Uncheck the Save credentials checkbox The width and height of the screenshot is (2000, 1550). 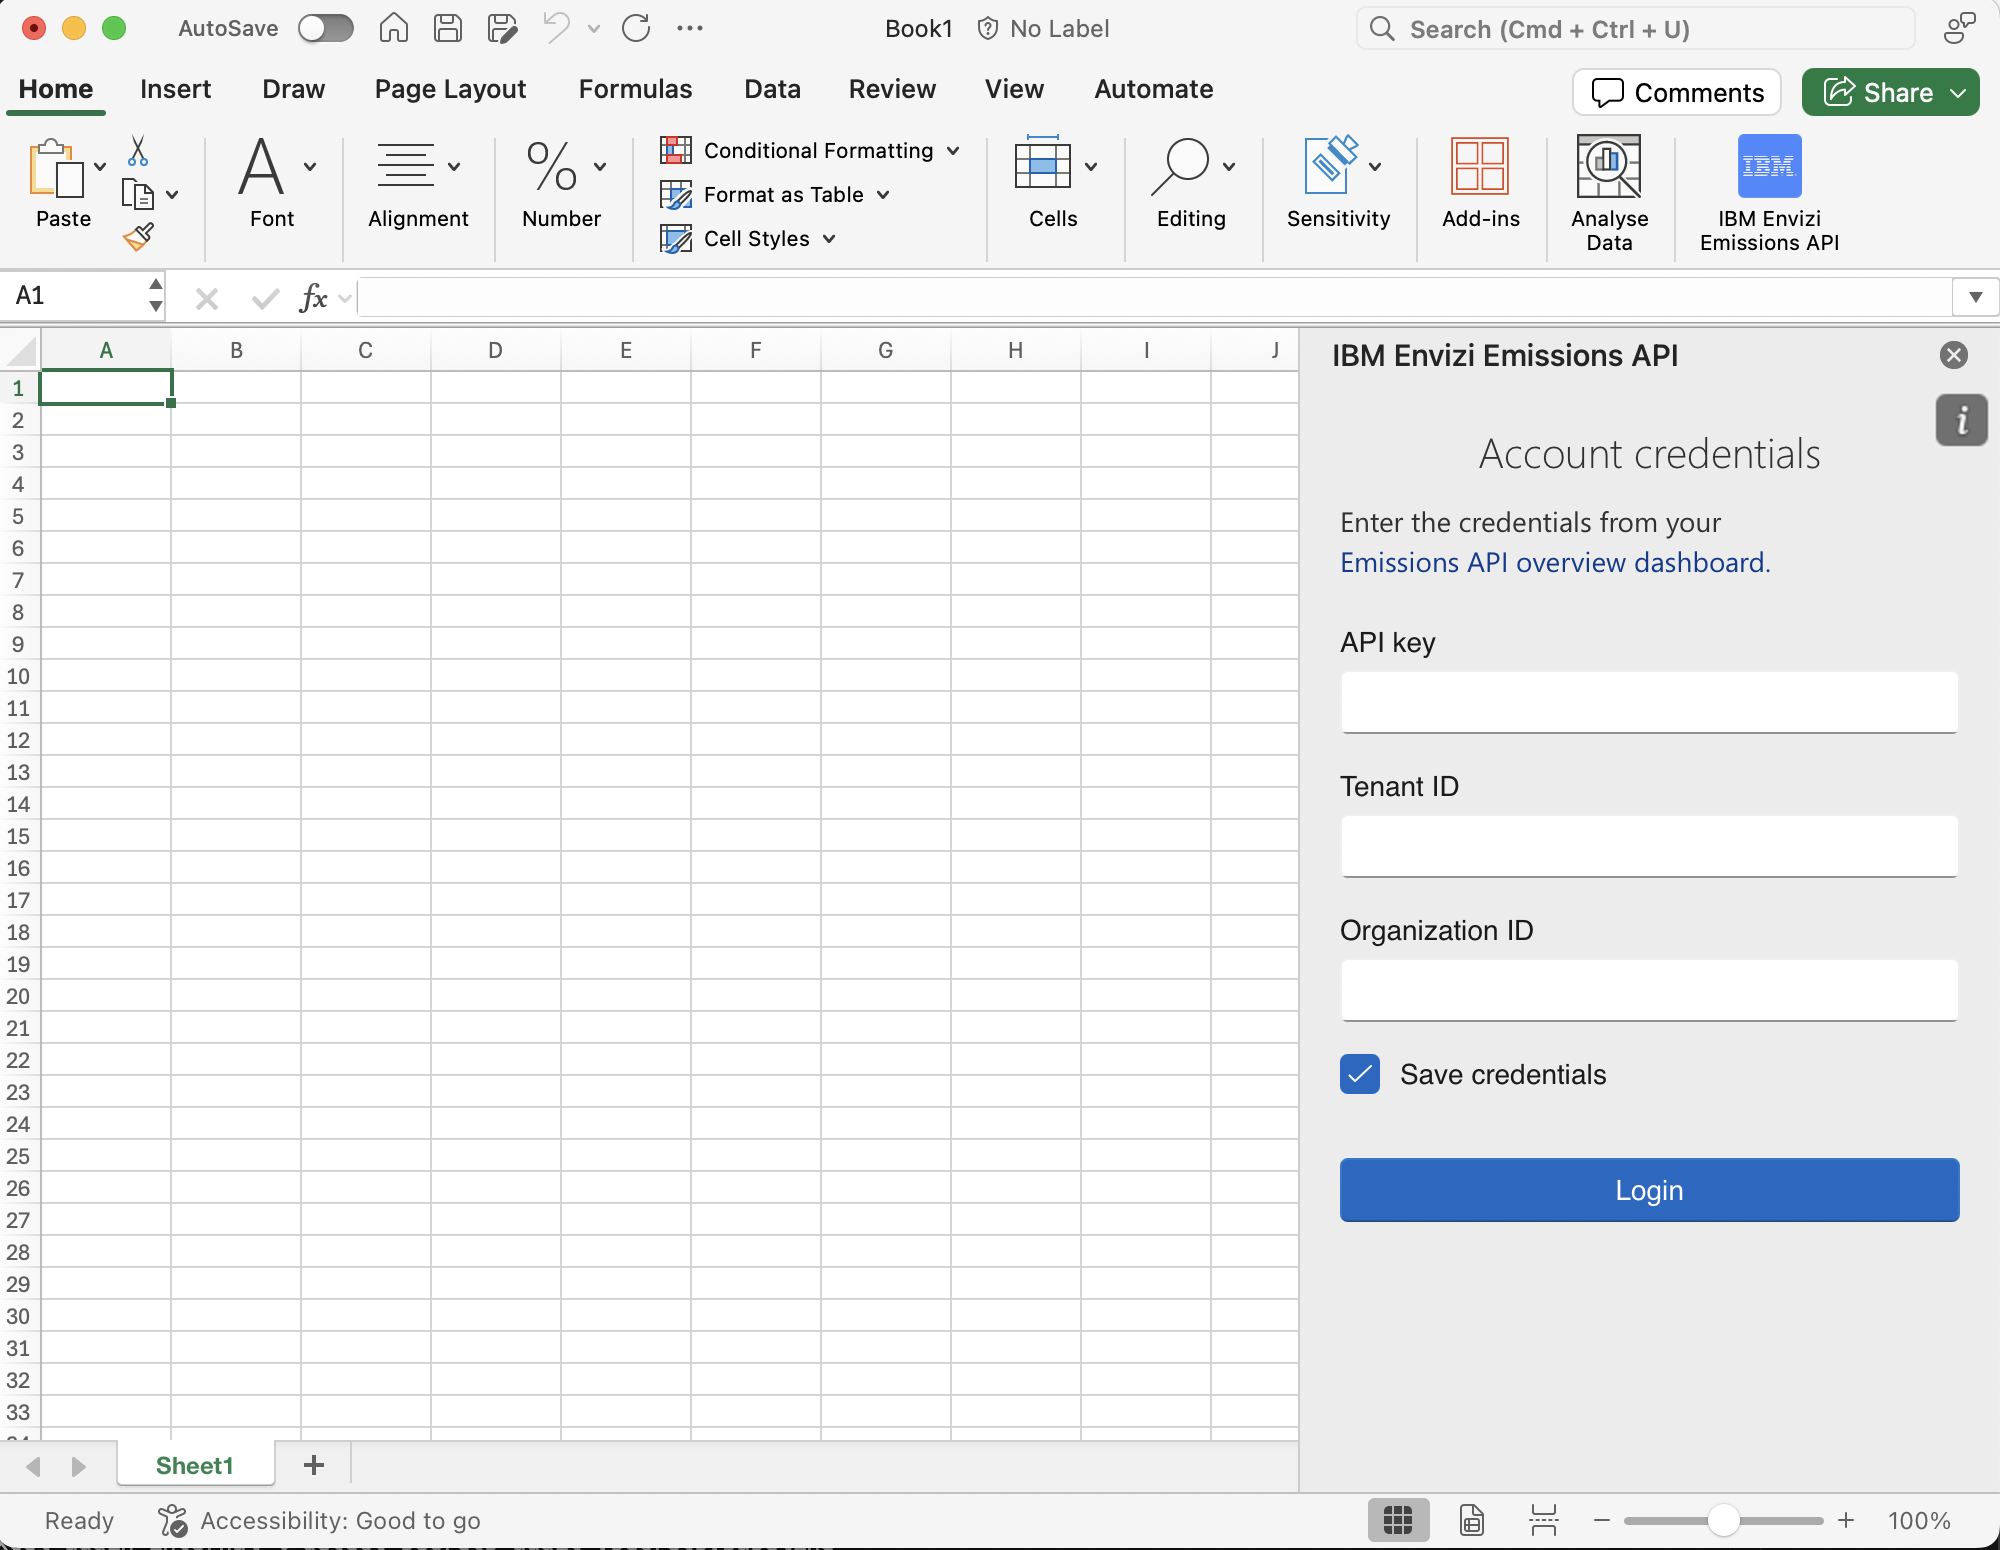pos(1359,1074)
